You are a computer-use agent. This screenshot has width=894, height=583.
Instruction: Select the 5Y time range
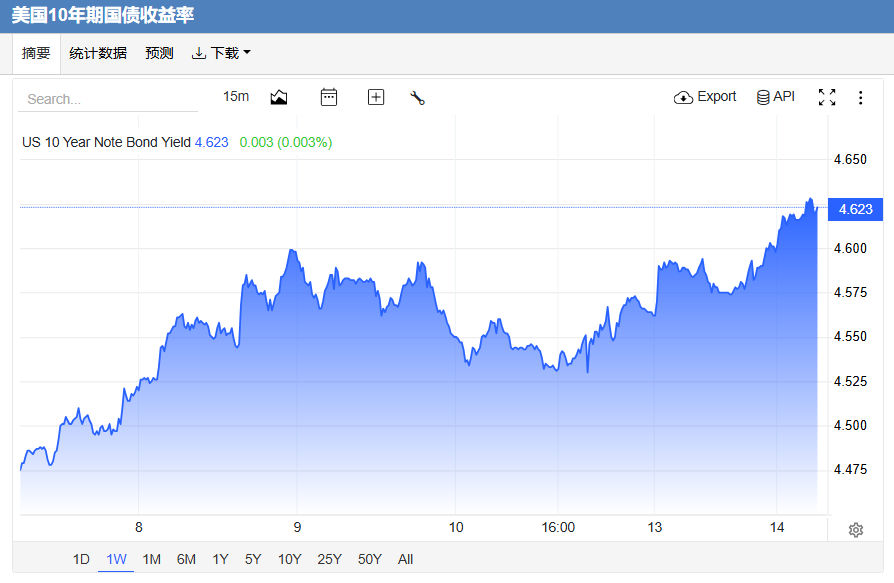tap(253, 559)
